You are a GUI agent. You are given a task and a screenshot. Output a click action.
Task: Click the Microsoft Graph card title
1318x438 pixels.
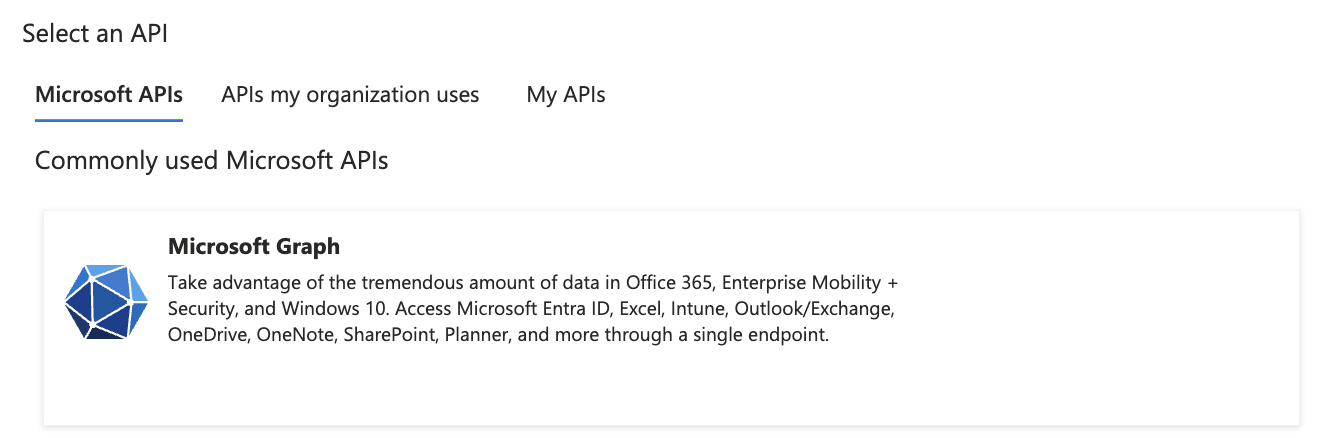tap(254, 246)
